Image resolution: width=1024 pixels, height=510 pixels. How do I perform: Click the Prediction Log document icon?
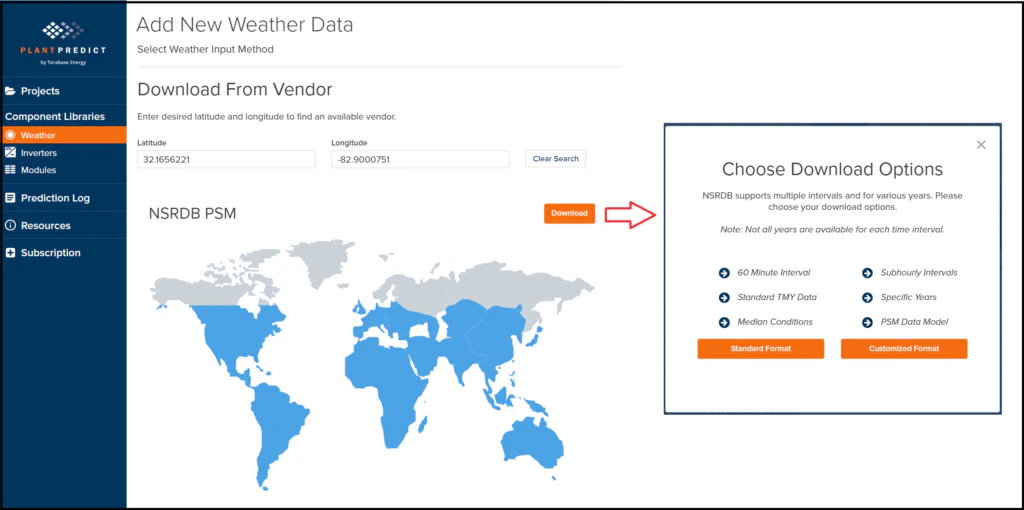10,198
